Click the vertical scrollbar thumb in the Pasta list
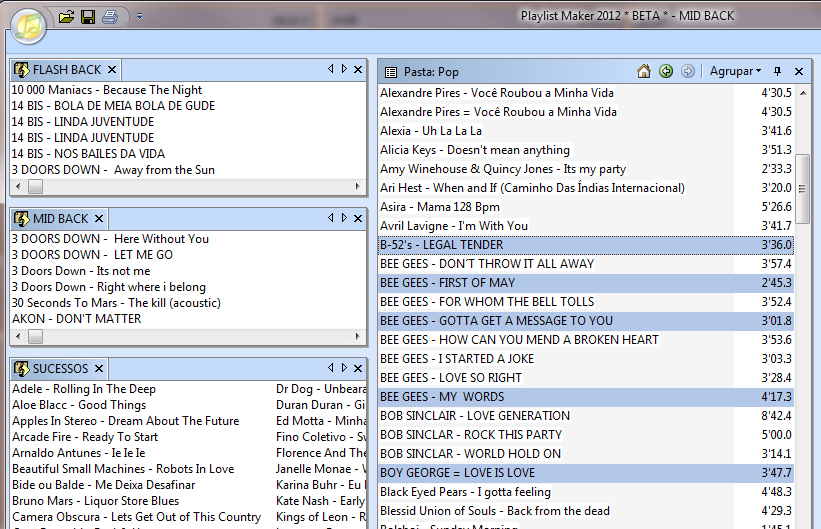Image resolution: width=821 pixels, height=529 pixels. pos(802,189)
